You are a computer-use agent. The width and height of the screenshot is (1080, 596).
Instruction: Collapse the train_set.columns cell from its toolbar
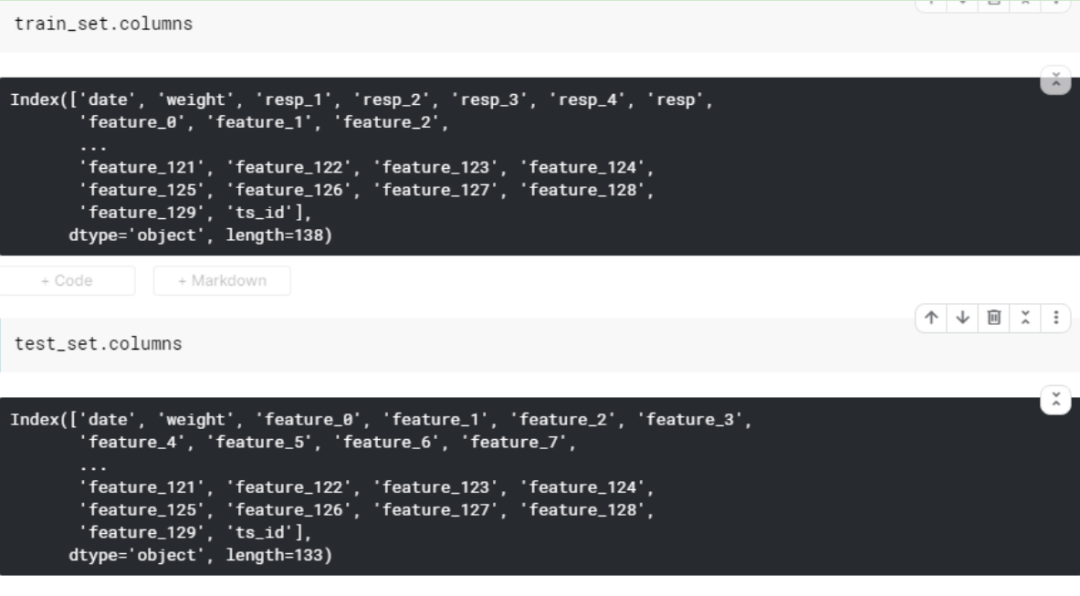(1025, 3)
